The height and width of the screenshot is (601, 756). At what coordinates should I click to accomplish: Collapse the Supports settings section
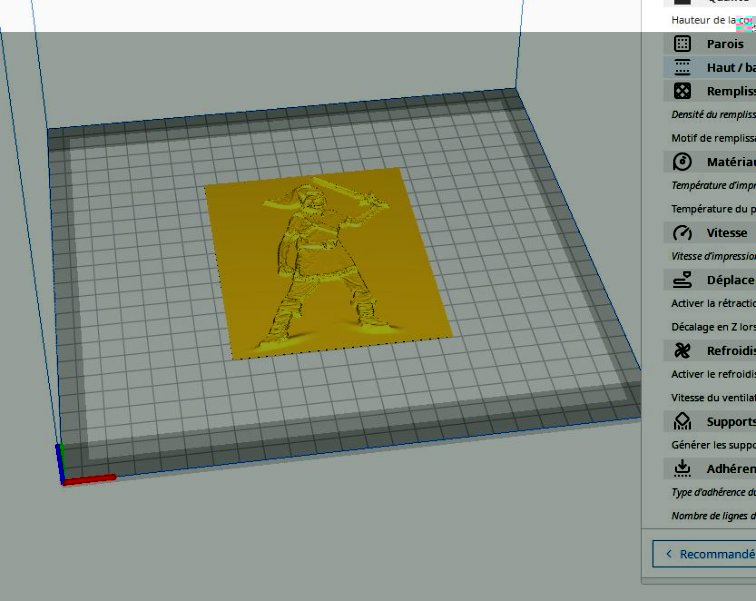point(710,422)
